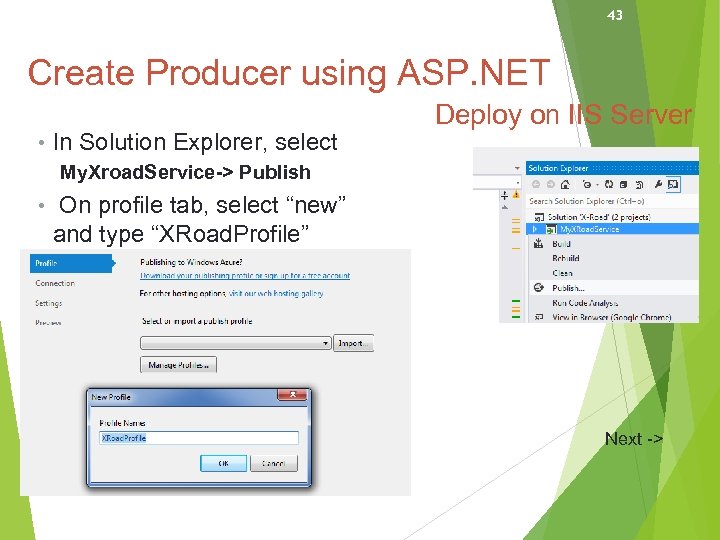Click the Forward arrow in Solution Explorer toolbar
Image resolution: width=720 pixels, height=540 pixels.
pyautogui.click(x=550, y=185)
